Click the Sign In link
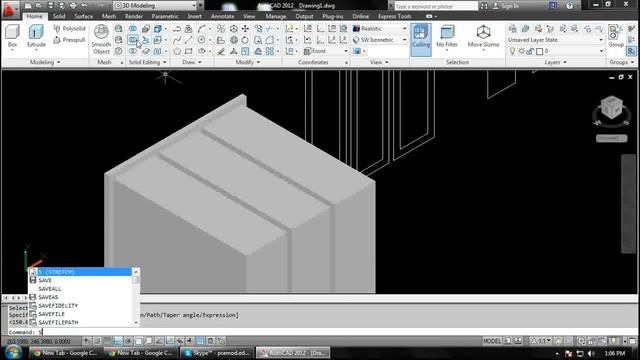The height and width of the screenshot is (360, 640). tap(510, 6)
